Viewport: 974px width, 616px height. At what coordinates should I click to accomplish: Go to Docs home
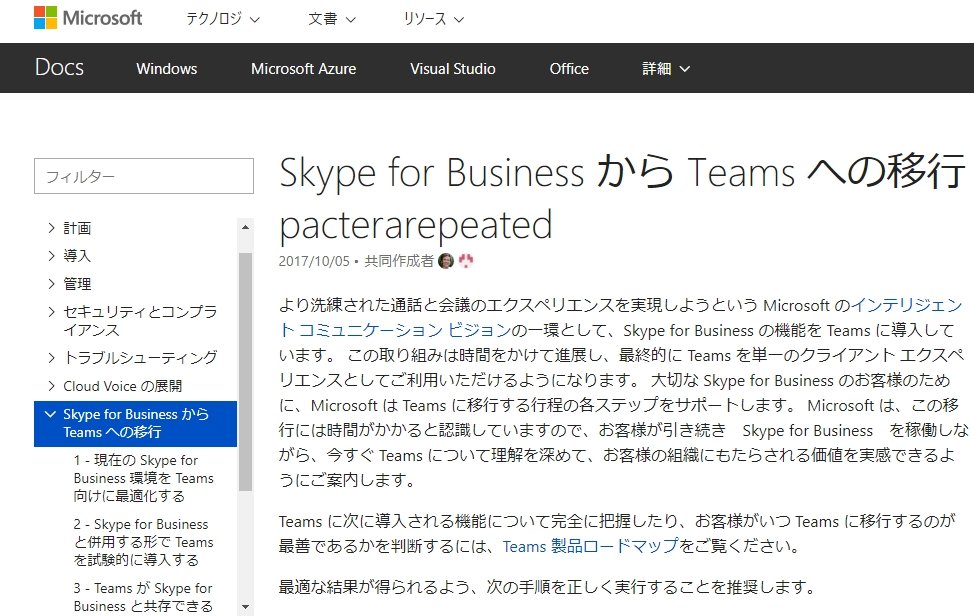[60, 68]
